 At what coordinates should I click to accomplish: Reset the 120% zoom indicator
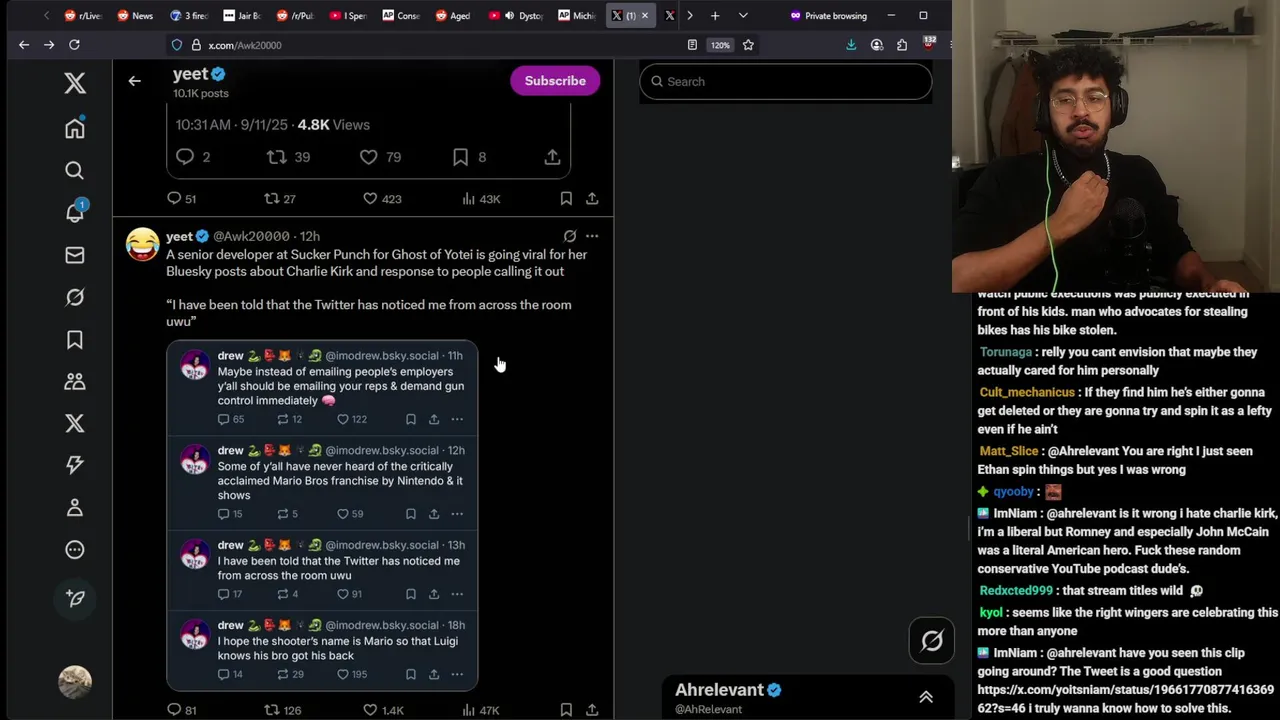click(720, 45)
